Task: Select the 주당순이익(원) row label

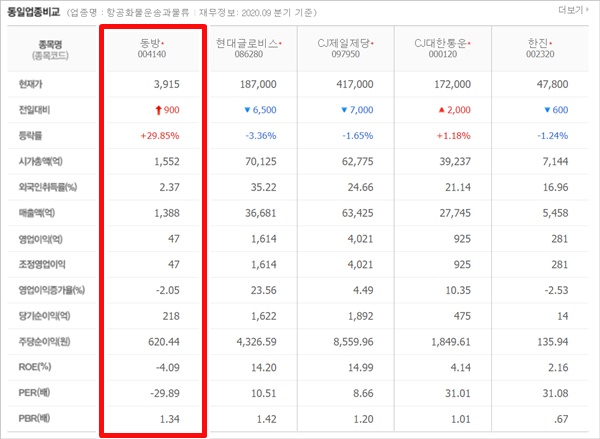Action: (44, 342)
